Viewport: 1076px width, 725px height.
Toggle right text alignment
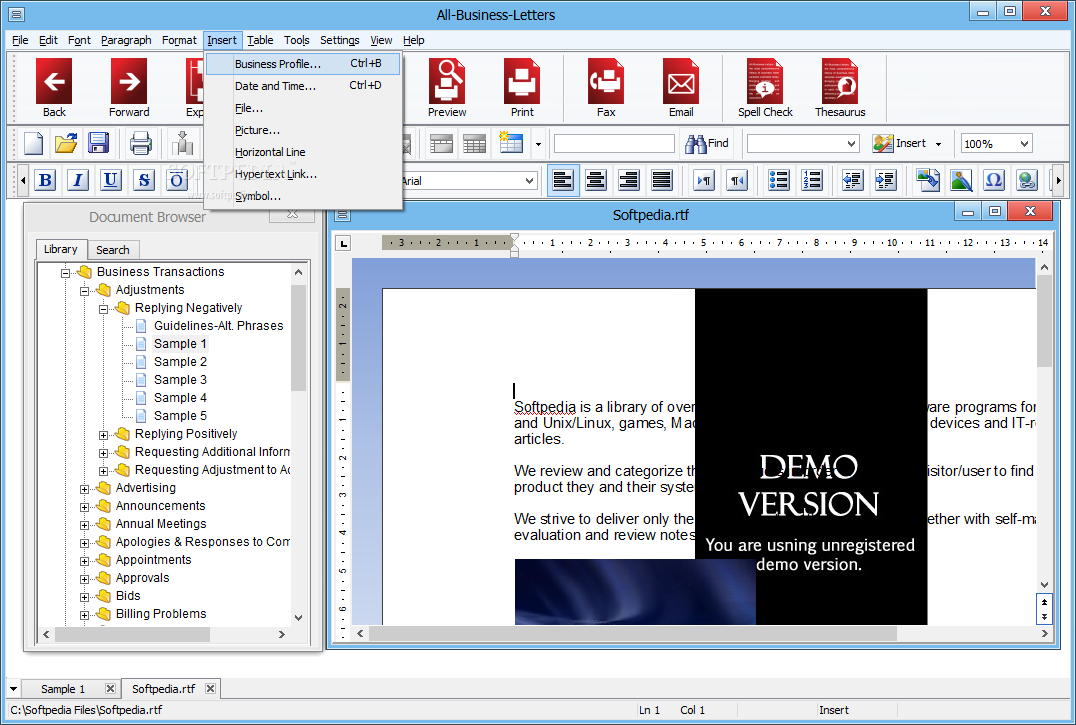coord(629,180)
